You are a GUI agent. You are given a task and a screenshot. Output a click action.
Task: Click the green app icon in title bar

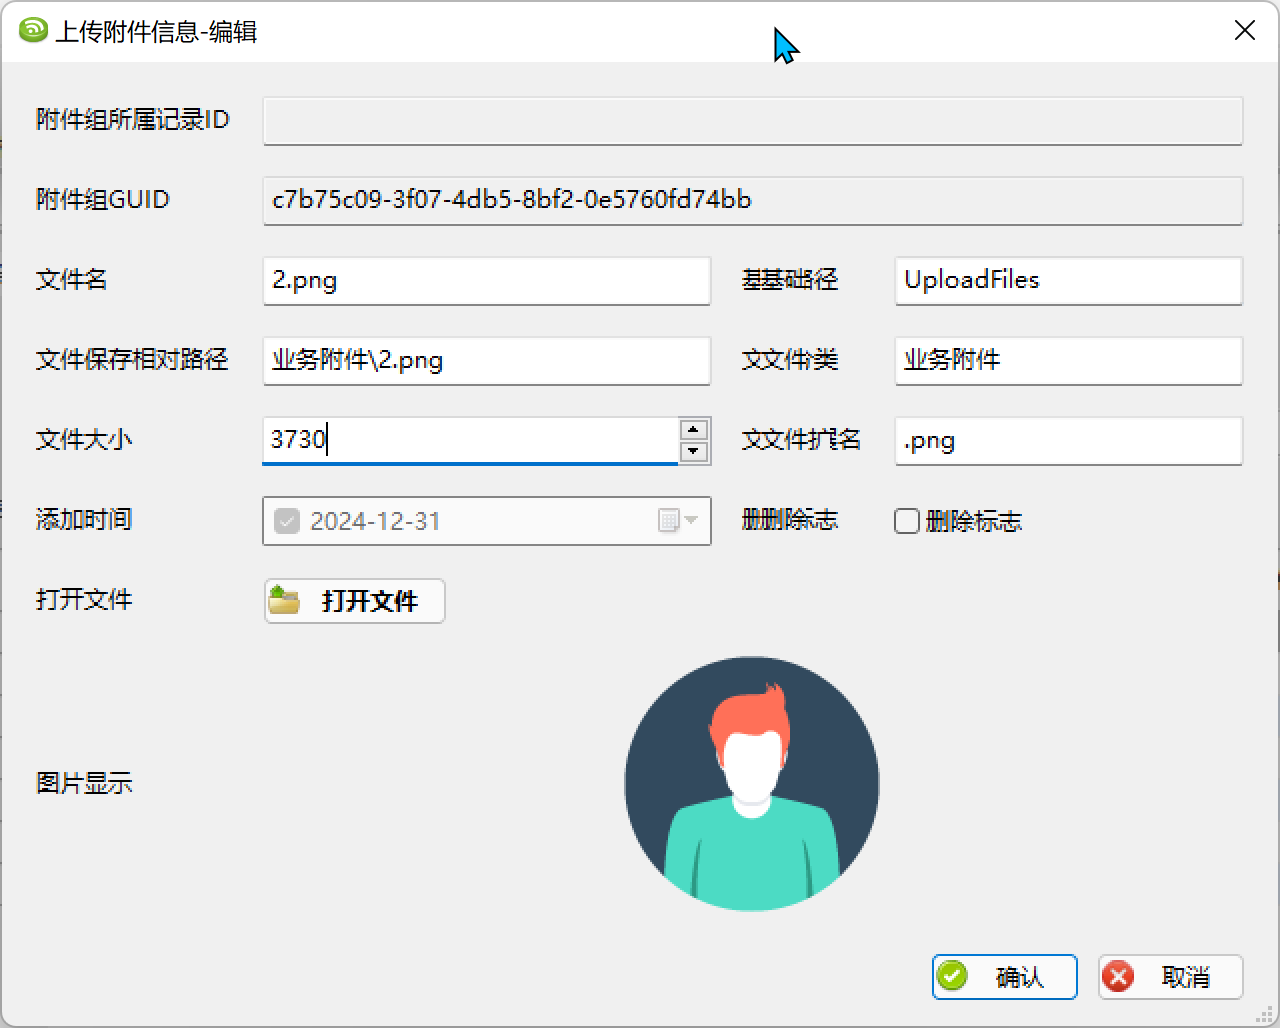click(x=33, y=31)
